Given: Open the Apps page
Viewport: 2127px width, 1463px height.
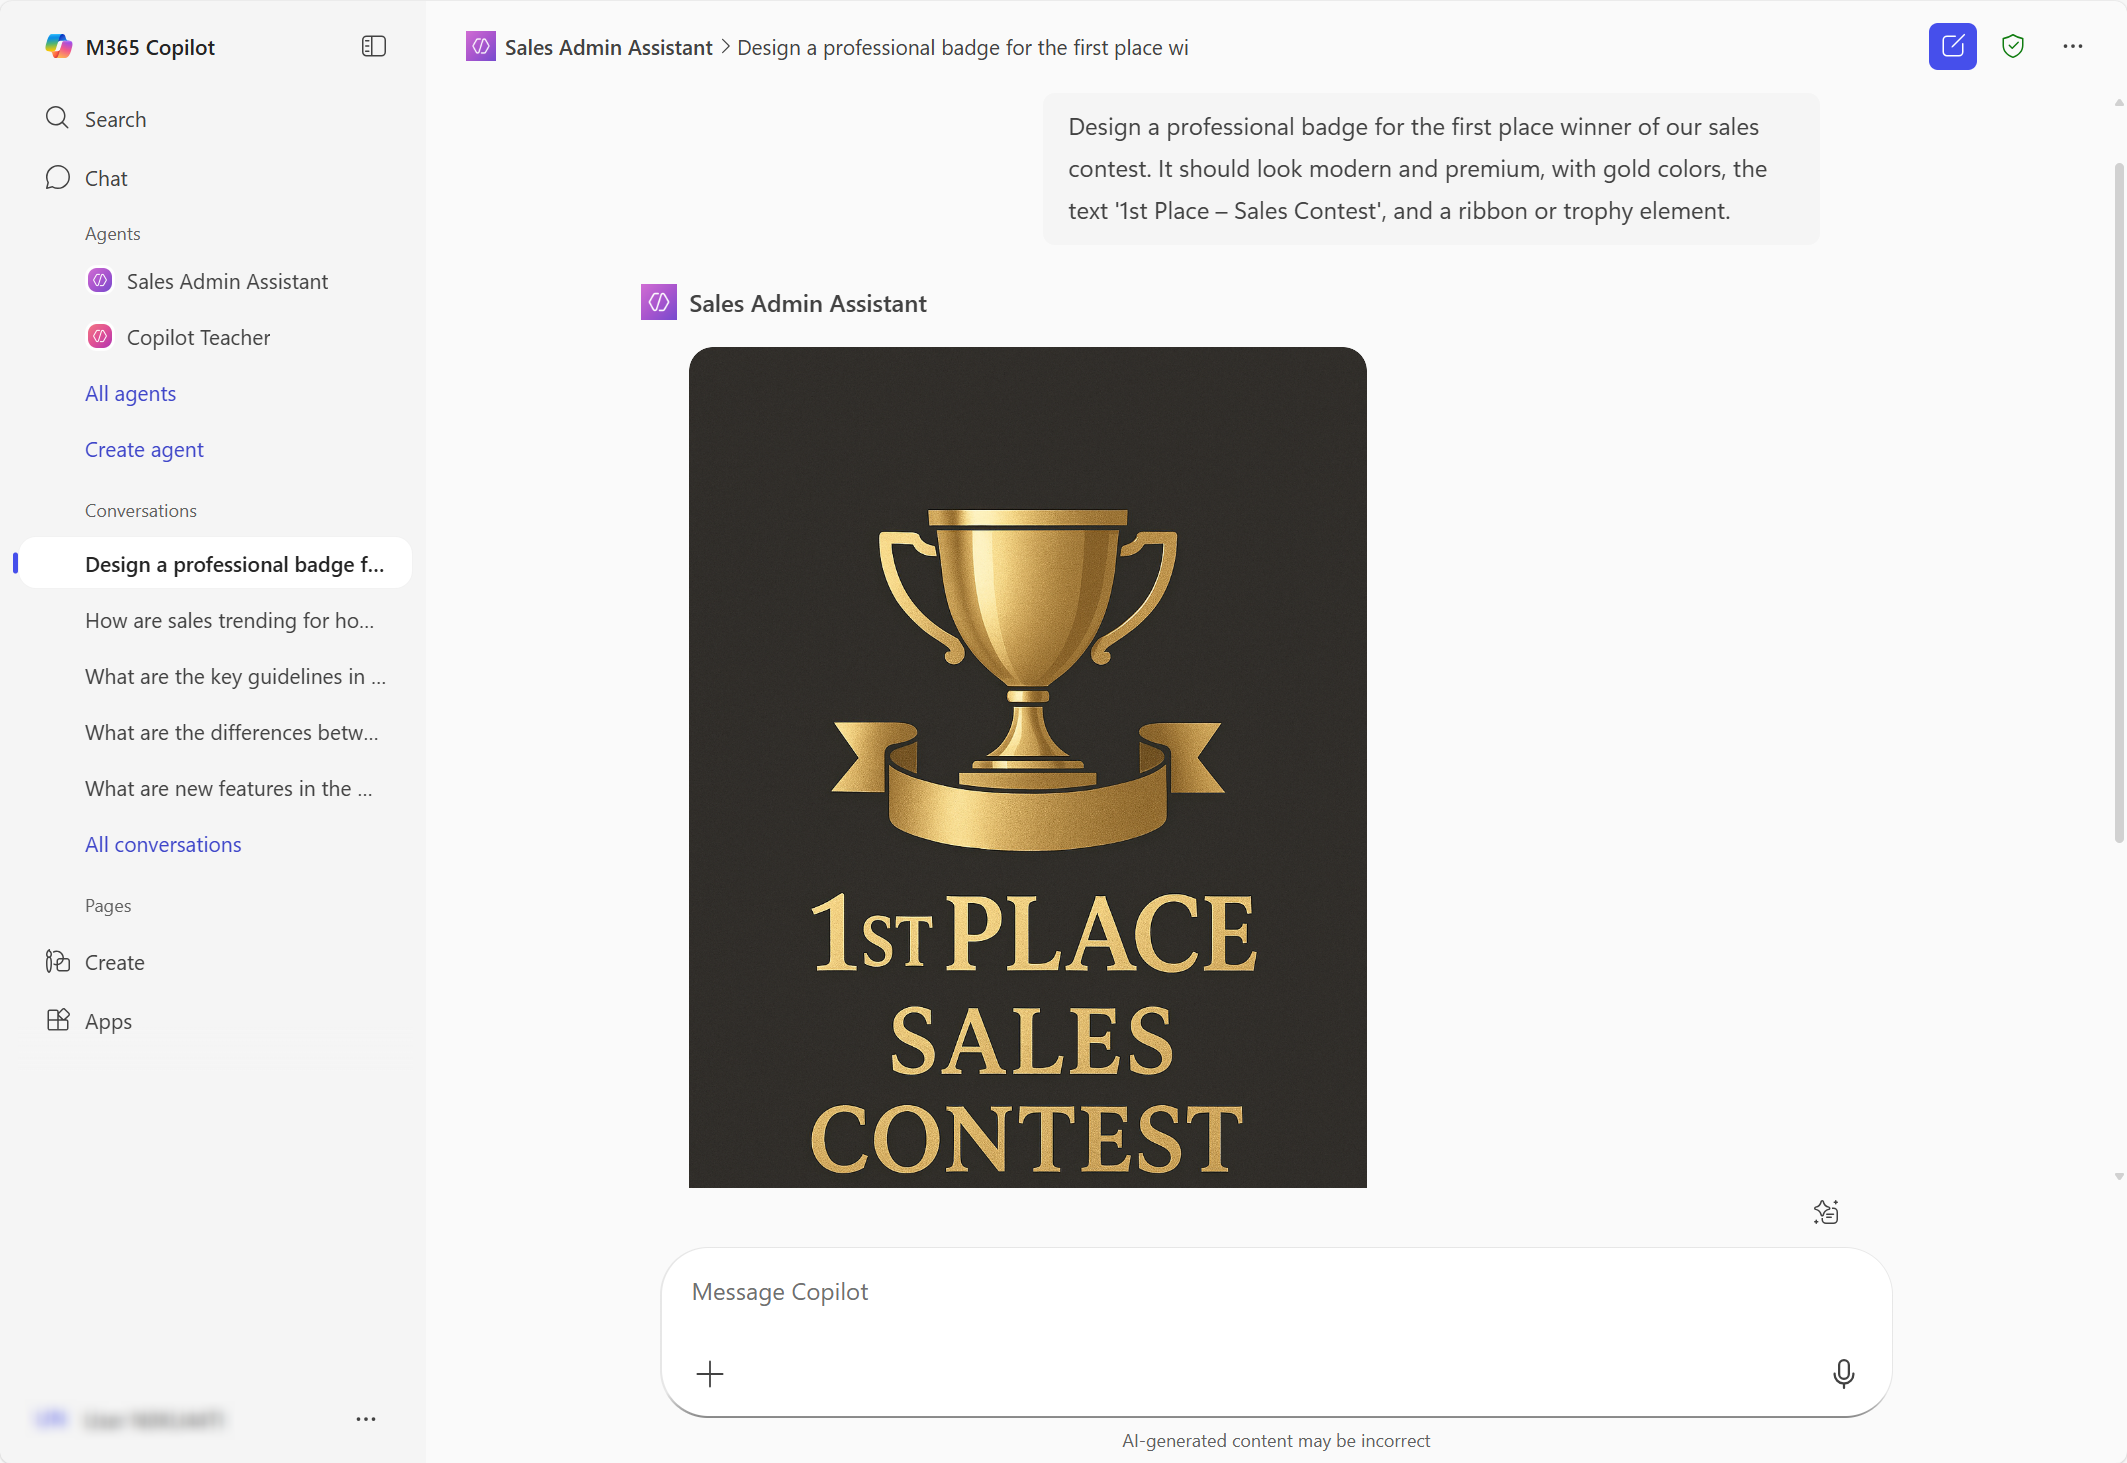Looking at the screenshot, I should 108,1022.
